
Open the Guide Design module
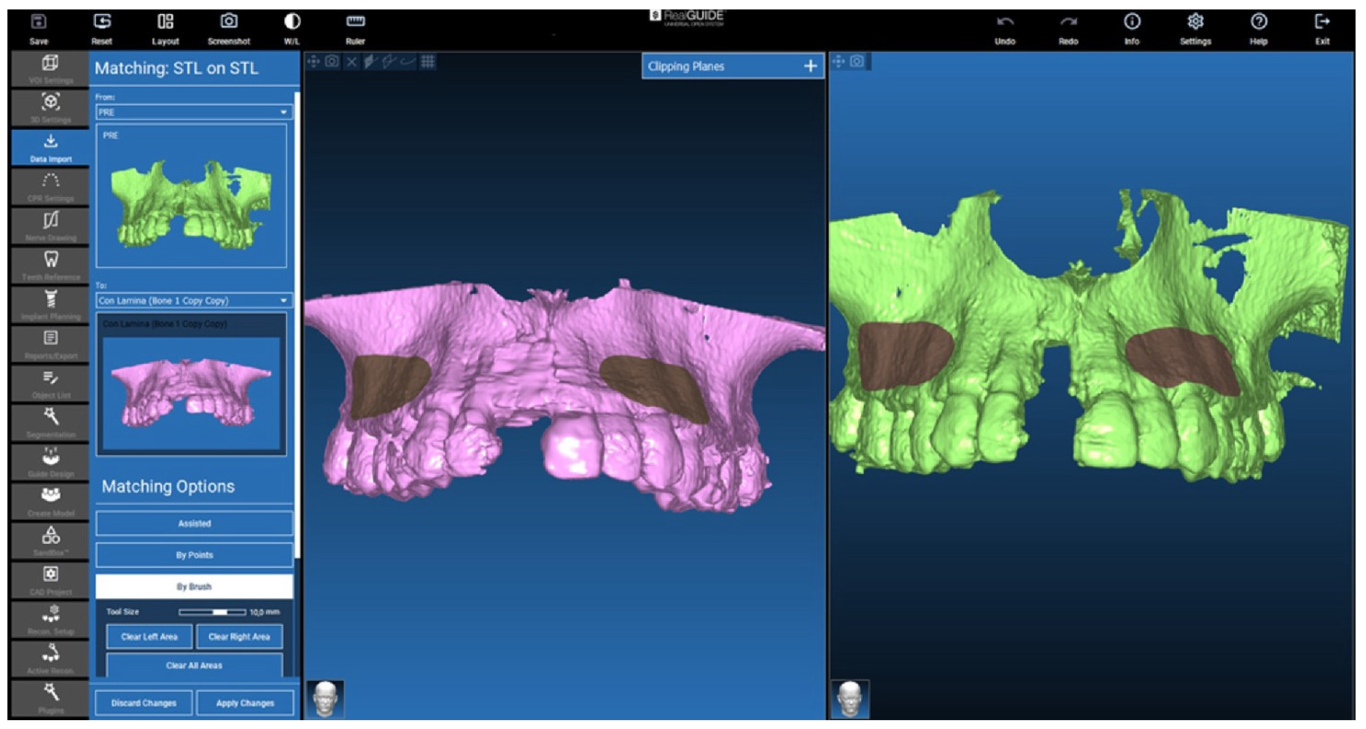click(x=50, y=461)
